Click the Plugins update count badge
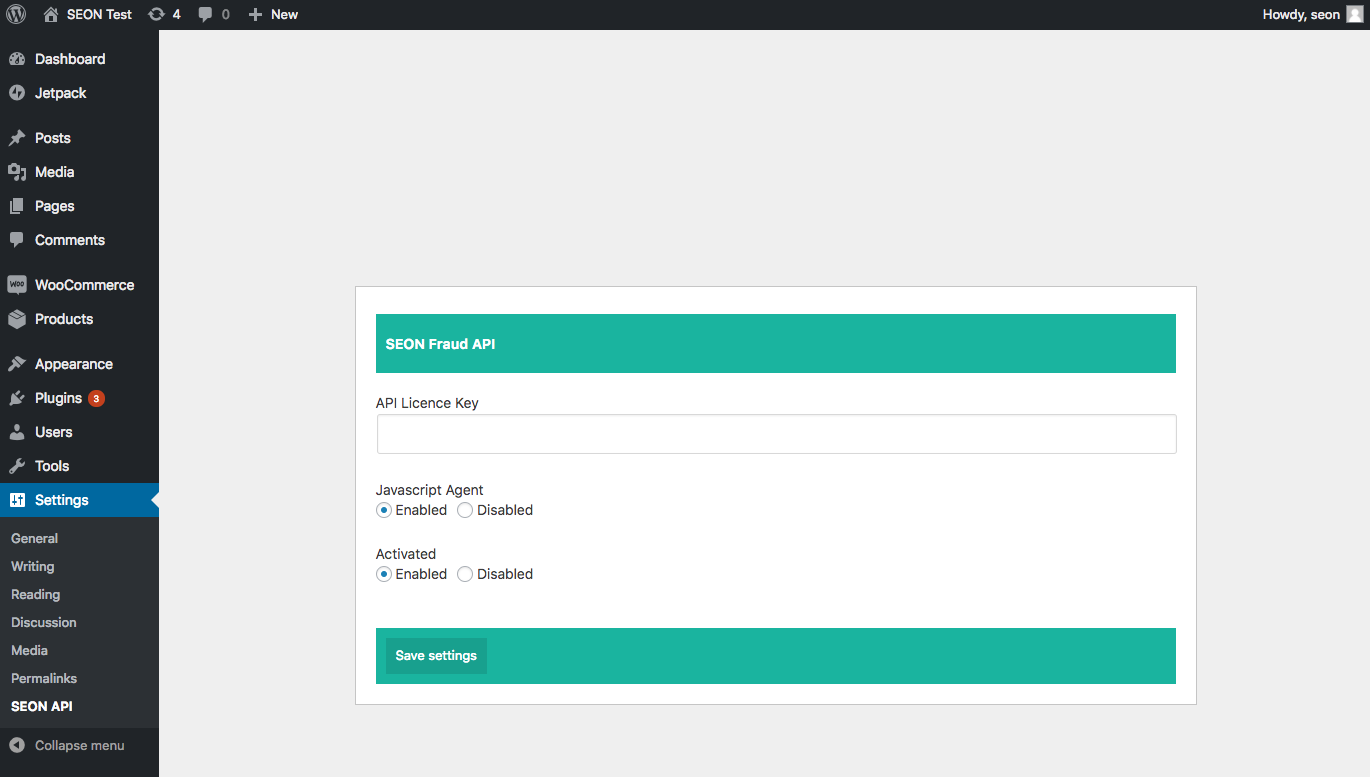 (96, 398)
